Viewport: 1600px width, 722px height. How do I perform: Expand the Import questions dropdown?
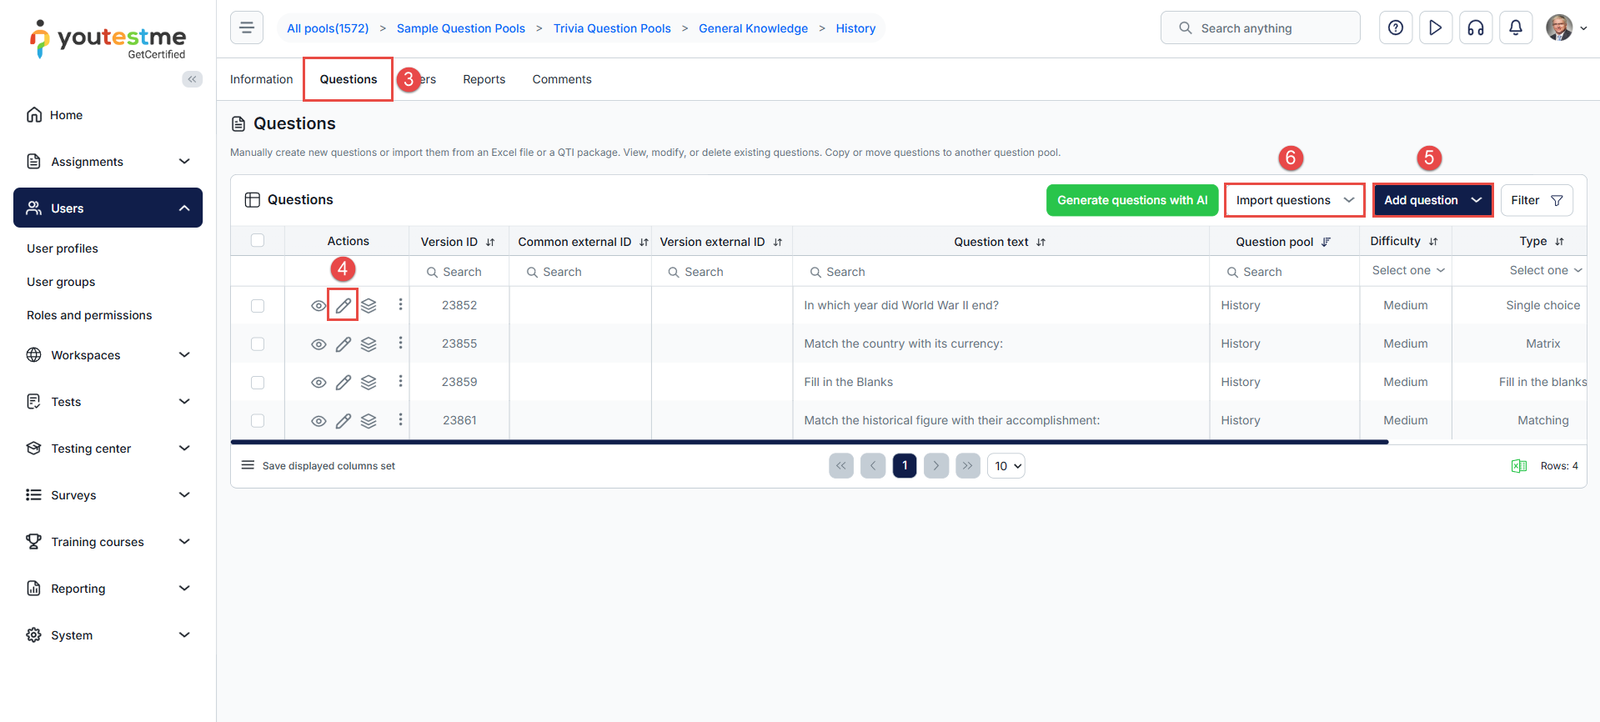click(x=1294, y=200)
